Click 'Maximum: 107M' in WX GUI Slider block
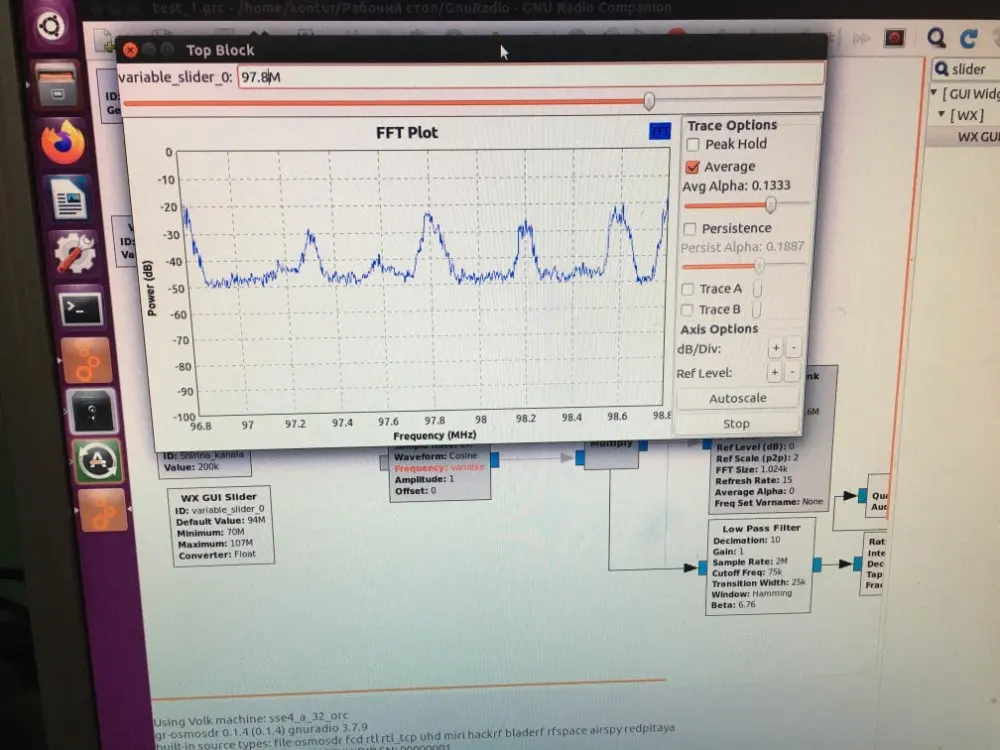Screen dimensions: 1000x750 (x=216, y=543)
